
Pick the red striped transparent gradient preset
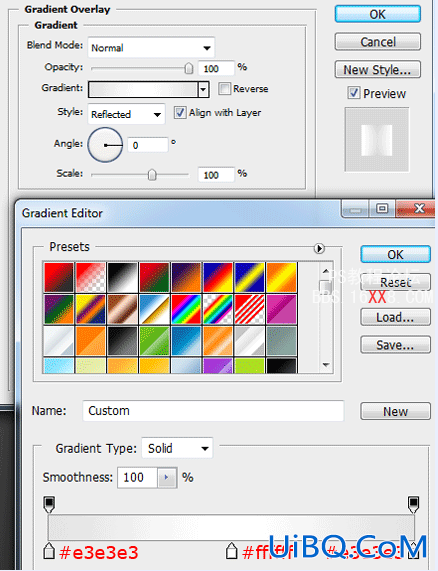click(x=249, y=309)
